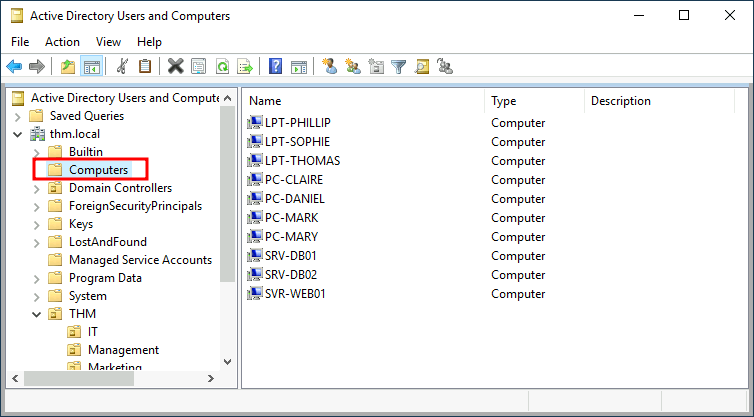Click the Up one level folder icon
The width and height of the screenshot is (754, 417).
point(68,66)
